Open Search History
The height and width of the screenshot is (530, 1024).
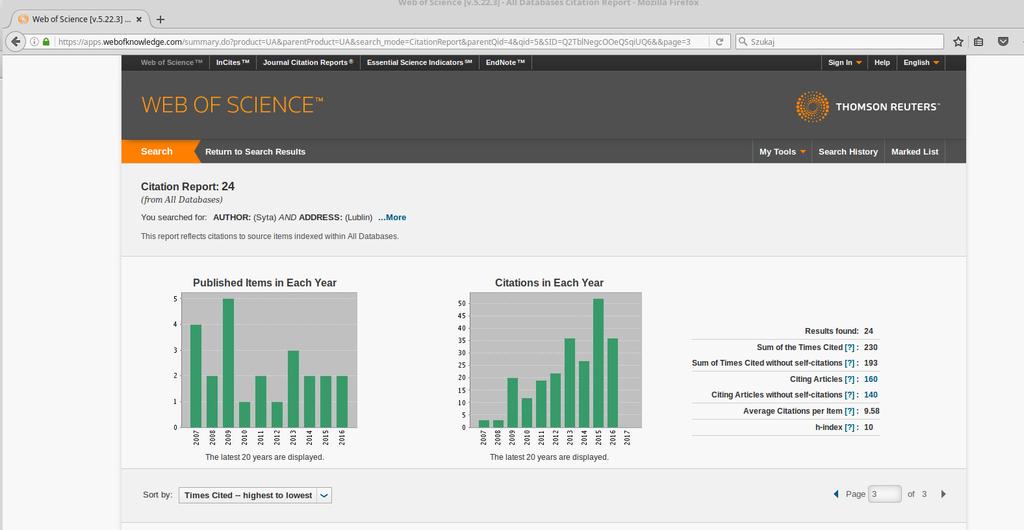(x=848, y=151)
